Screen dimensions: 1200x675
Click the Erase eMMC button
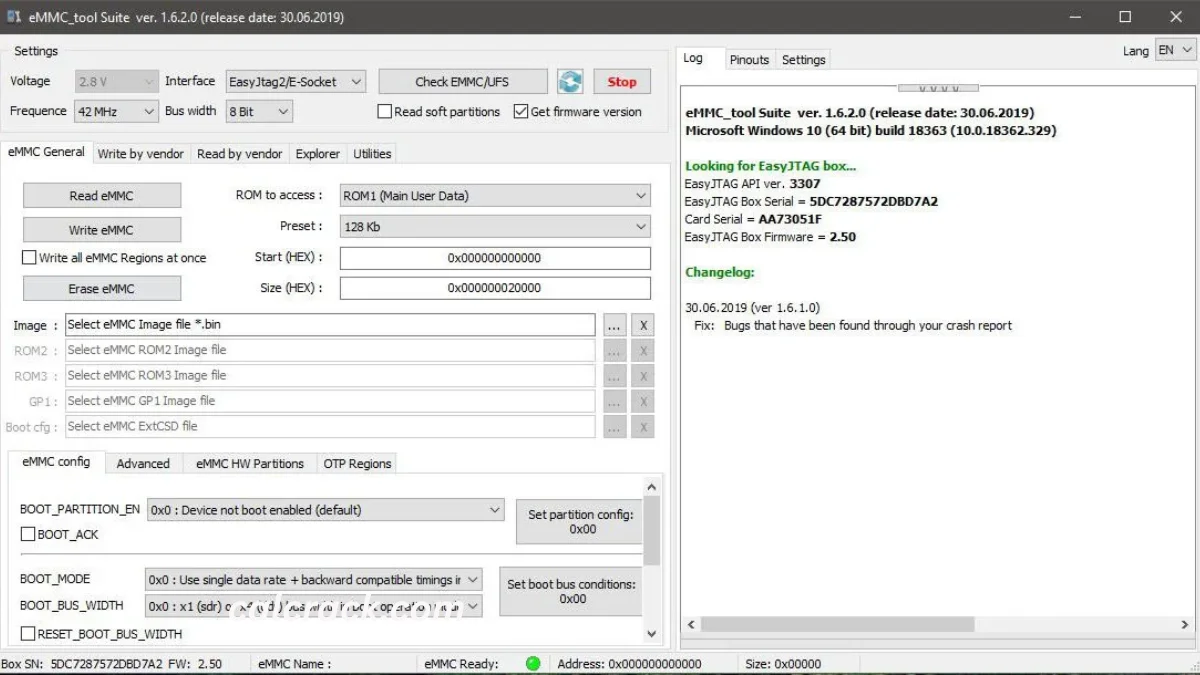(x=101, y=289)
